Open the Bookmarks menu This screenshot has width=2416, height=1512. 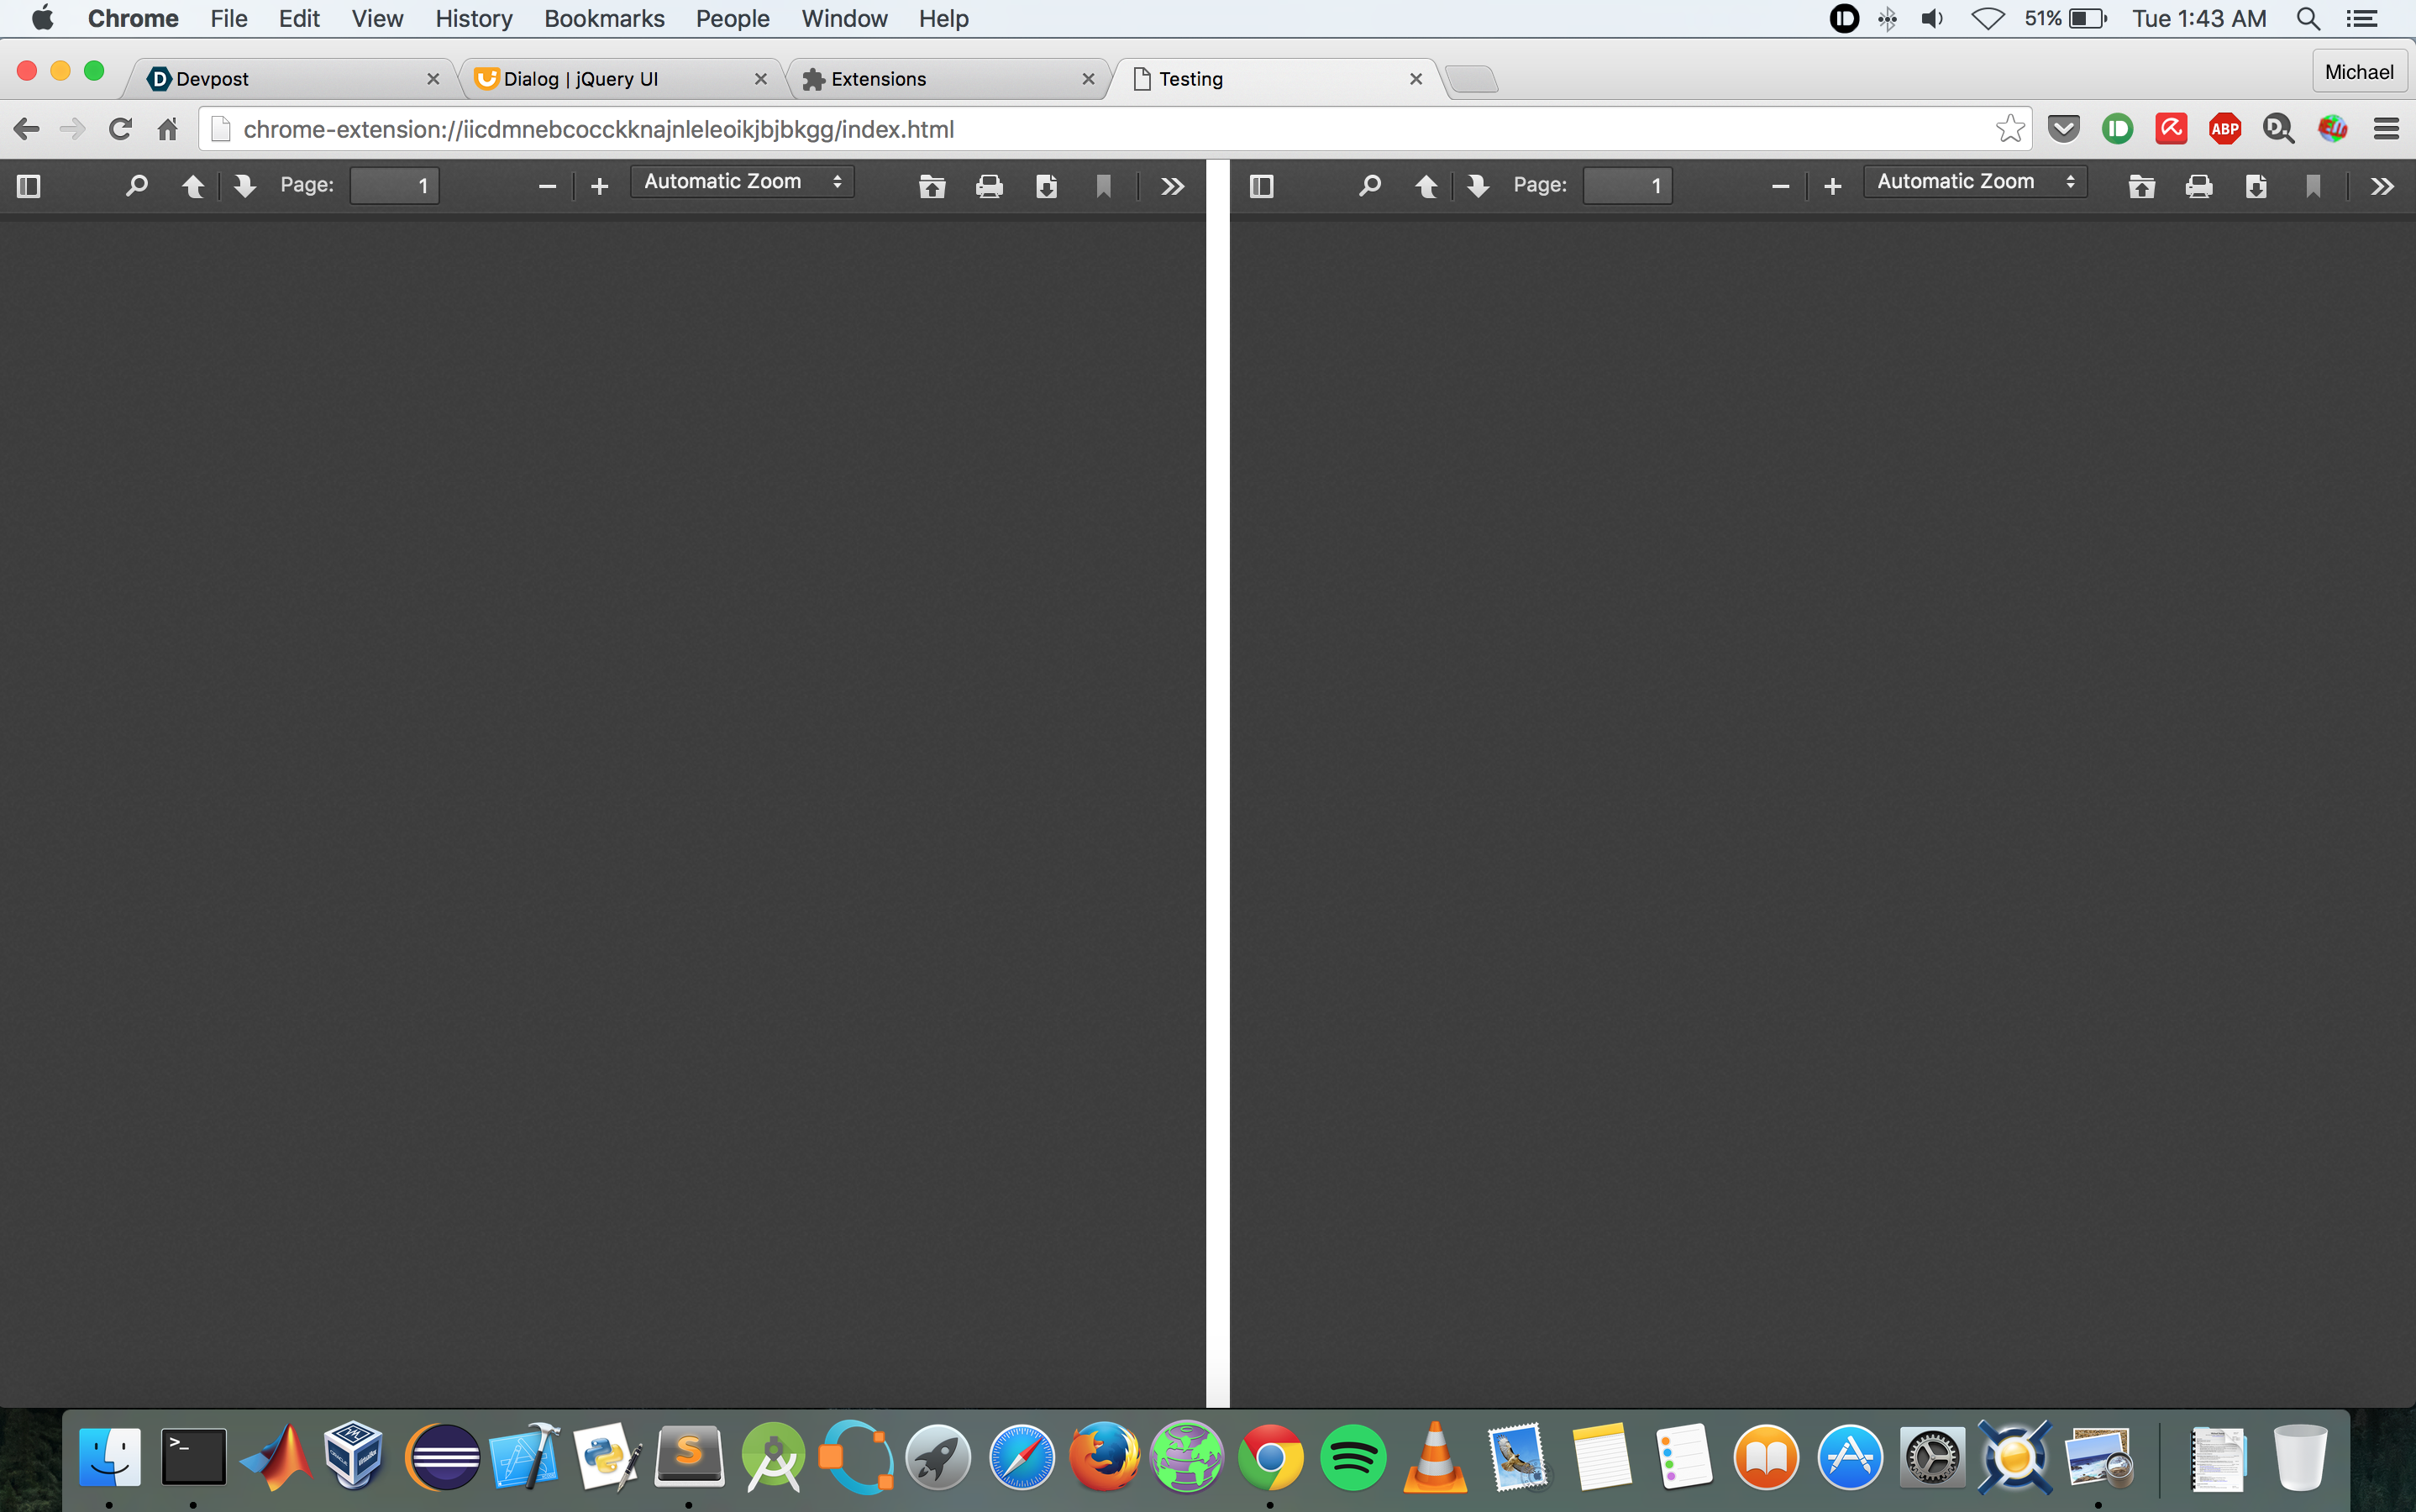(x=604, y=18)
